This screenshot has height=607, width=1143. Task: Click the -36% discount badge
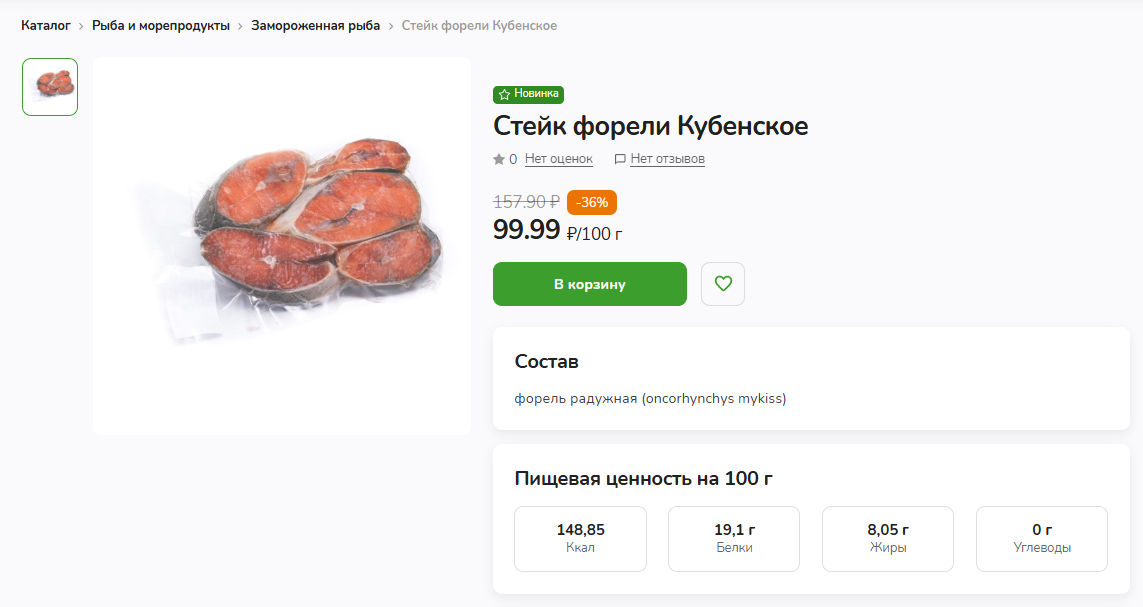pyautogui.click(x=592, y=203)
